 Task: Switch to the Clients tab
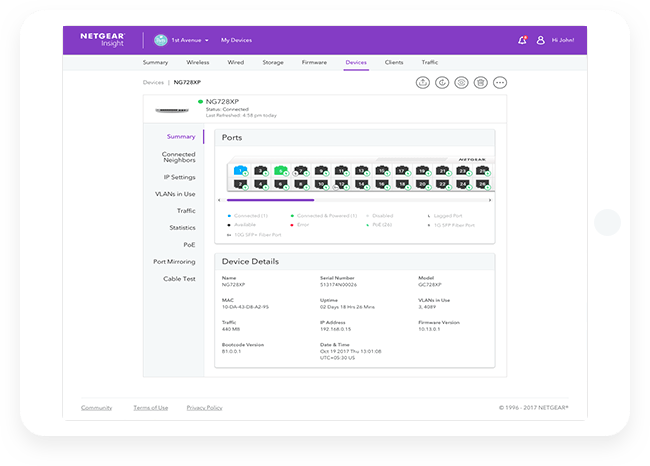[x=394, y=63]
